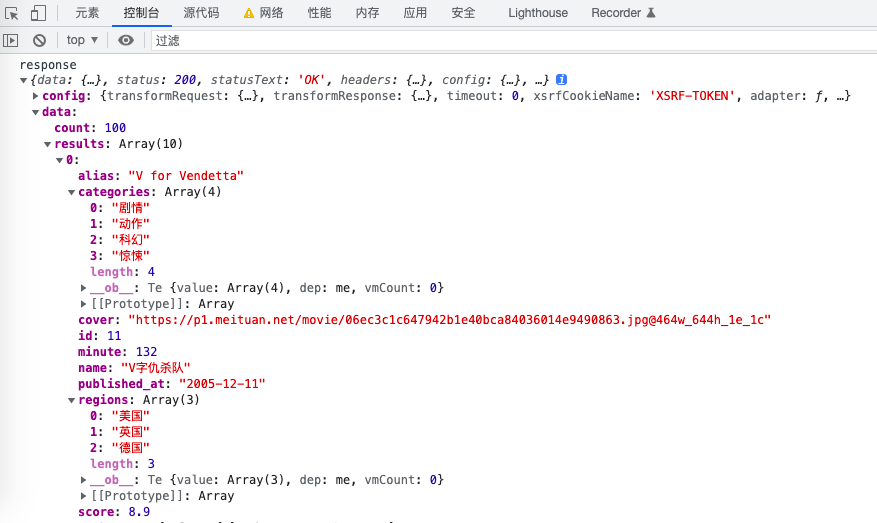Switch to the 元素 tab
The width and height of the screenshot is (877, 523).
(x=87, y=13)
